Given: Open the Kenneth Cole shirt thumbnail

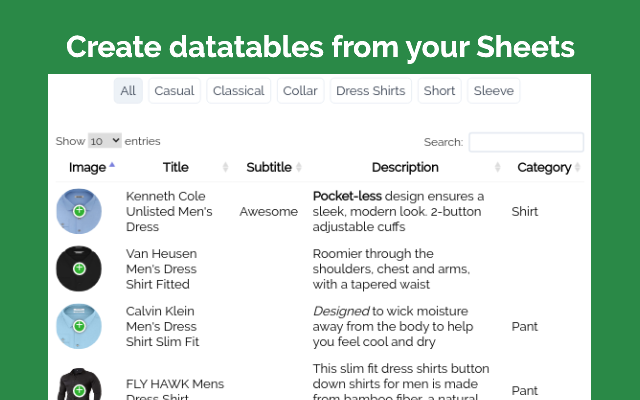Looking at the screenshot, I should pos(70,205).
